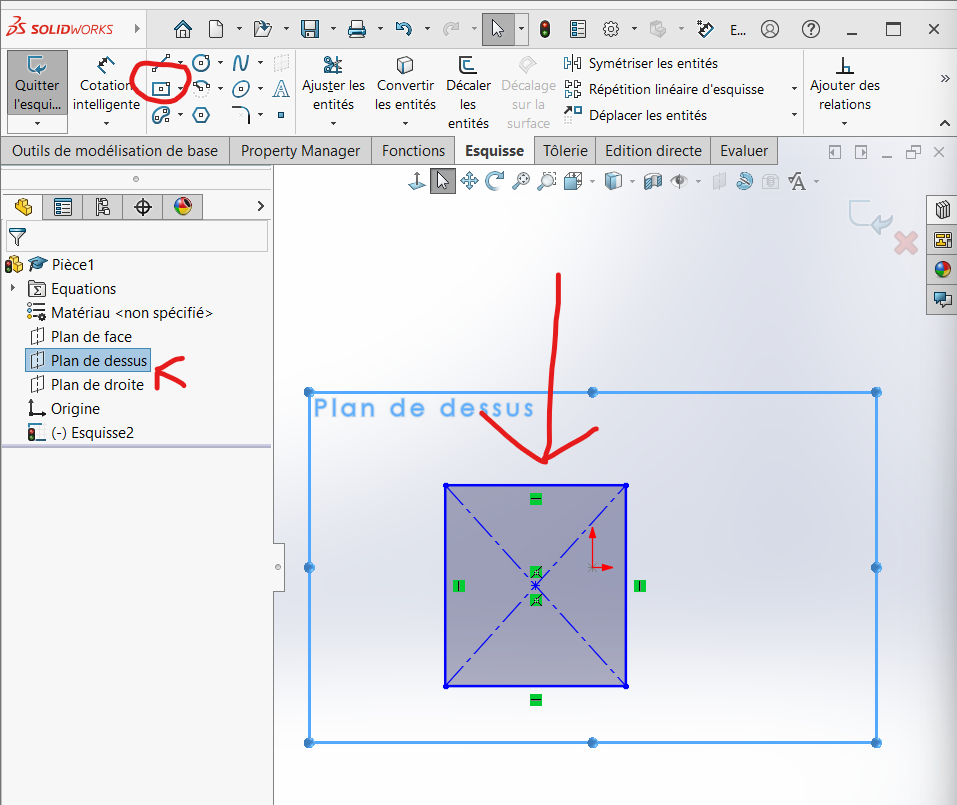Toggle Hide/Show items eye icon
The width and height of the screenshot is (957, 805).
679,181
